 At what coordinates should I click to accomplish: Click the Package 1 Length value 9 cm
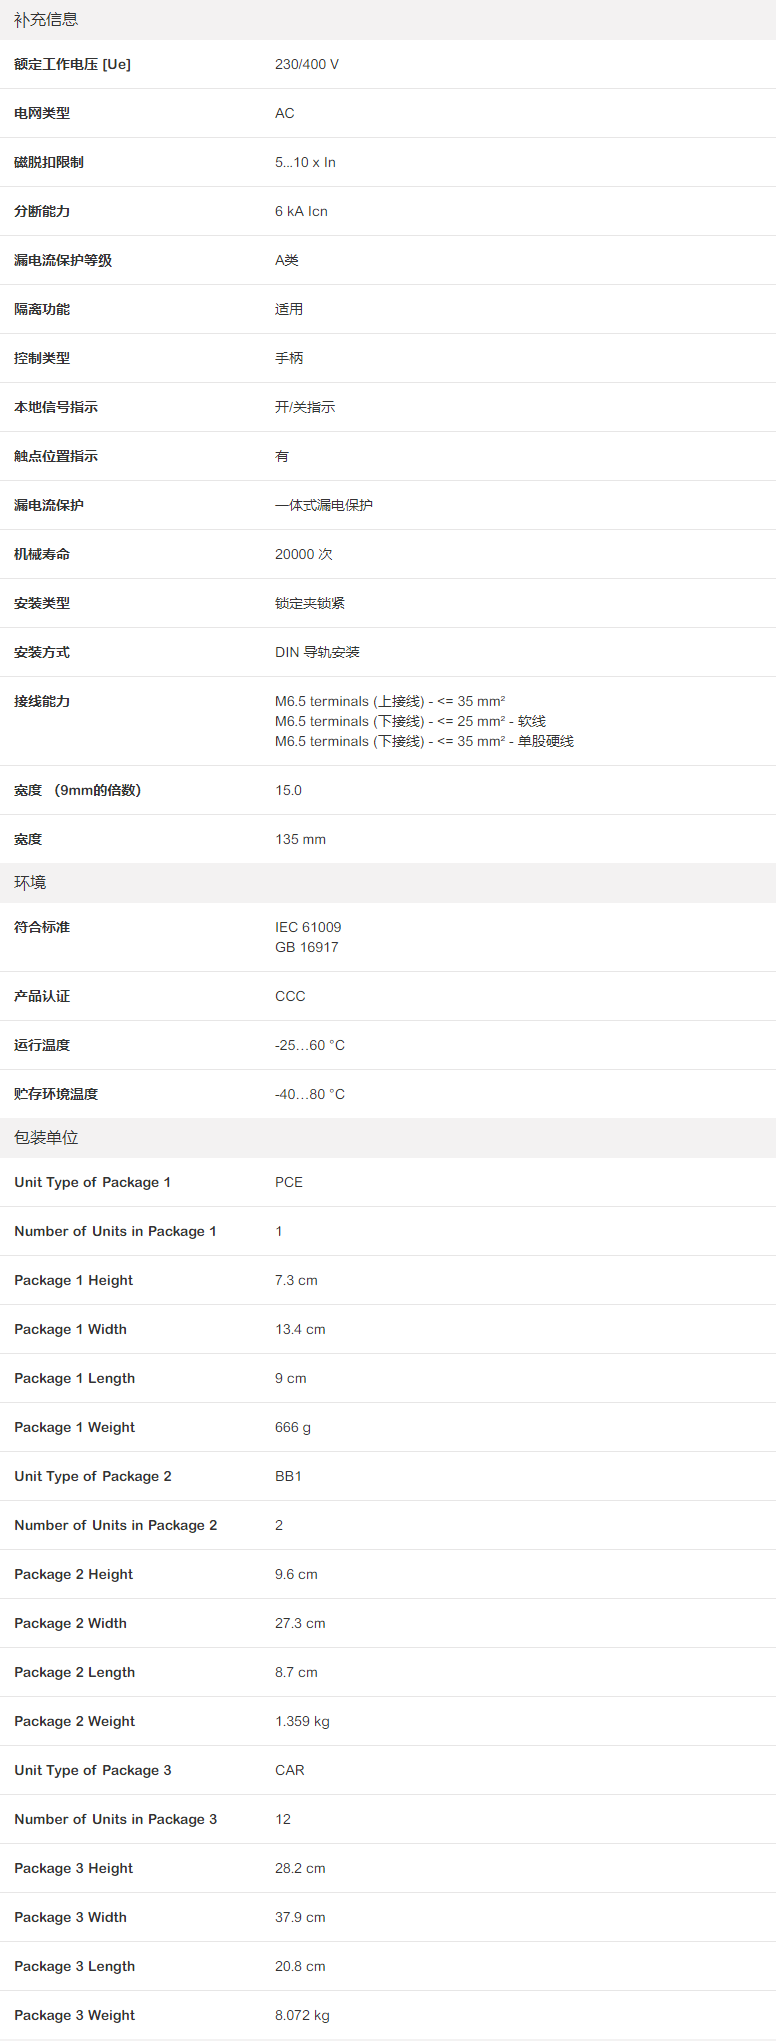click(x=291, y=1378)
